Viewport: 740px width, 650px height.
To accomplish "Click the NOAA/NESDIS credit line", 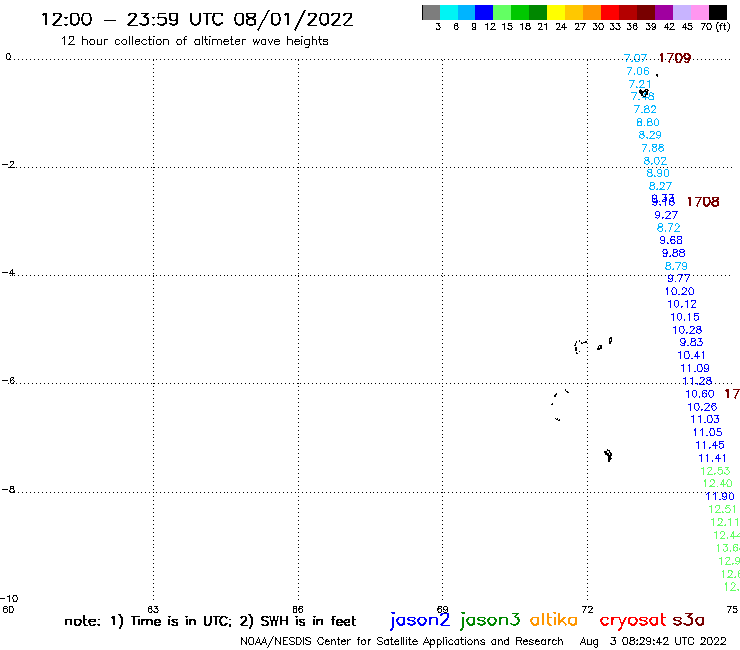I will click(x=402, y=642).
